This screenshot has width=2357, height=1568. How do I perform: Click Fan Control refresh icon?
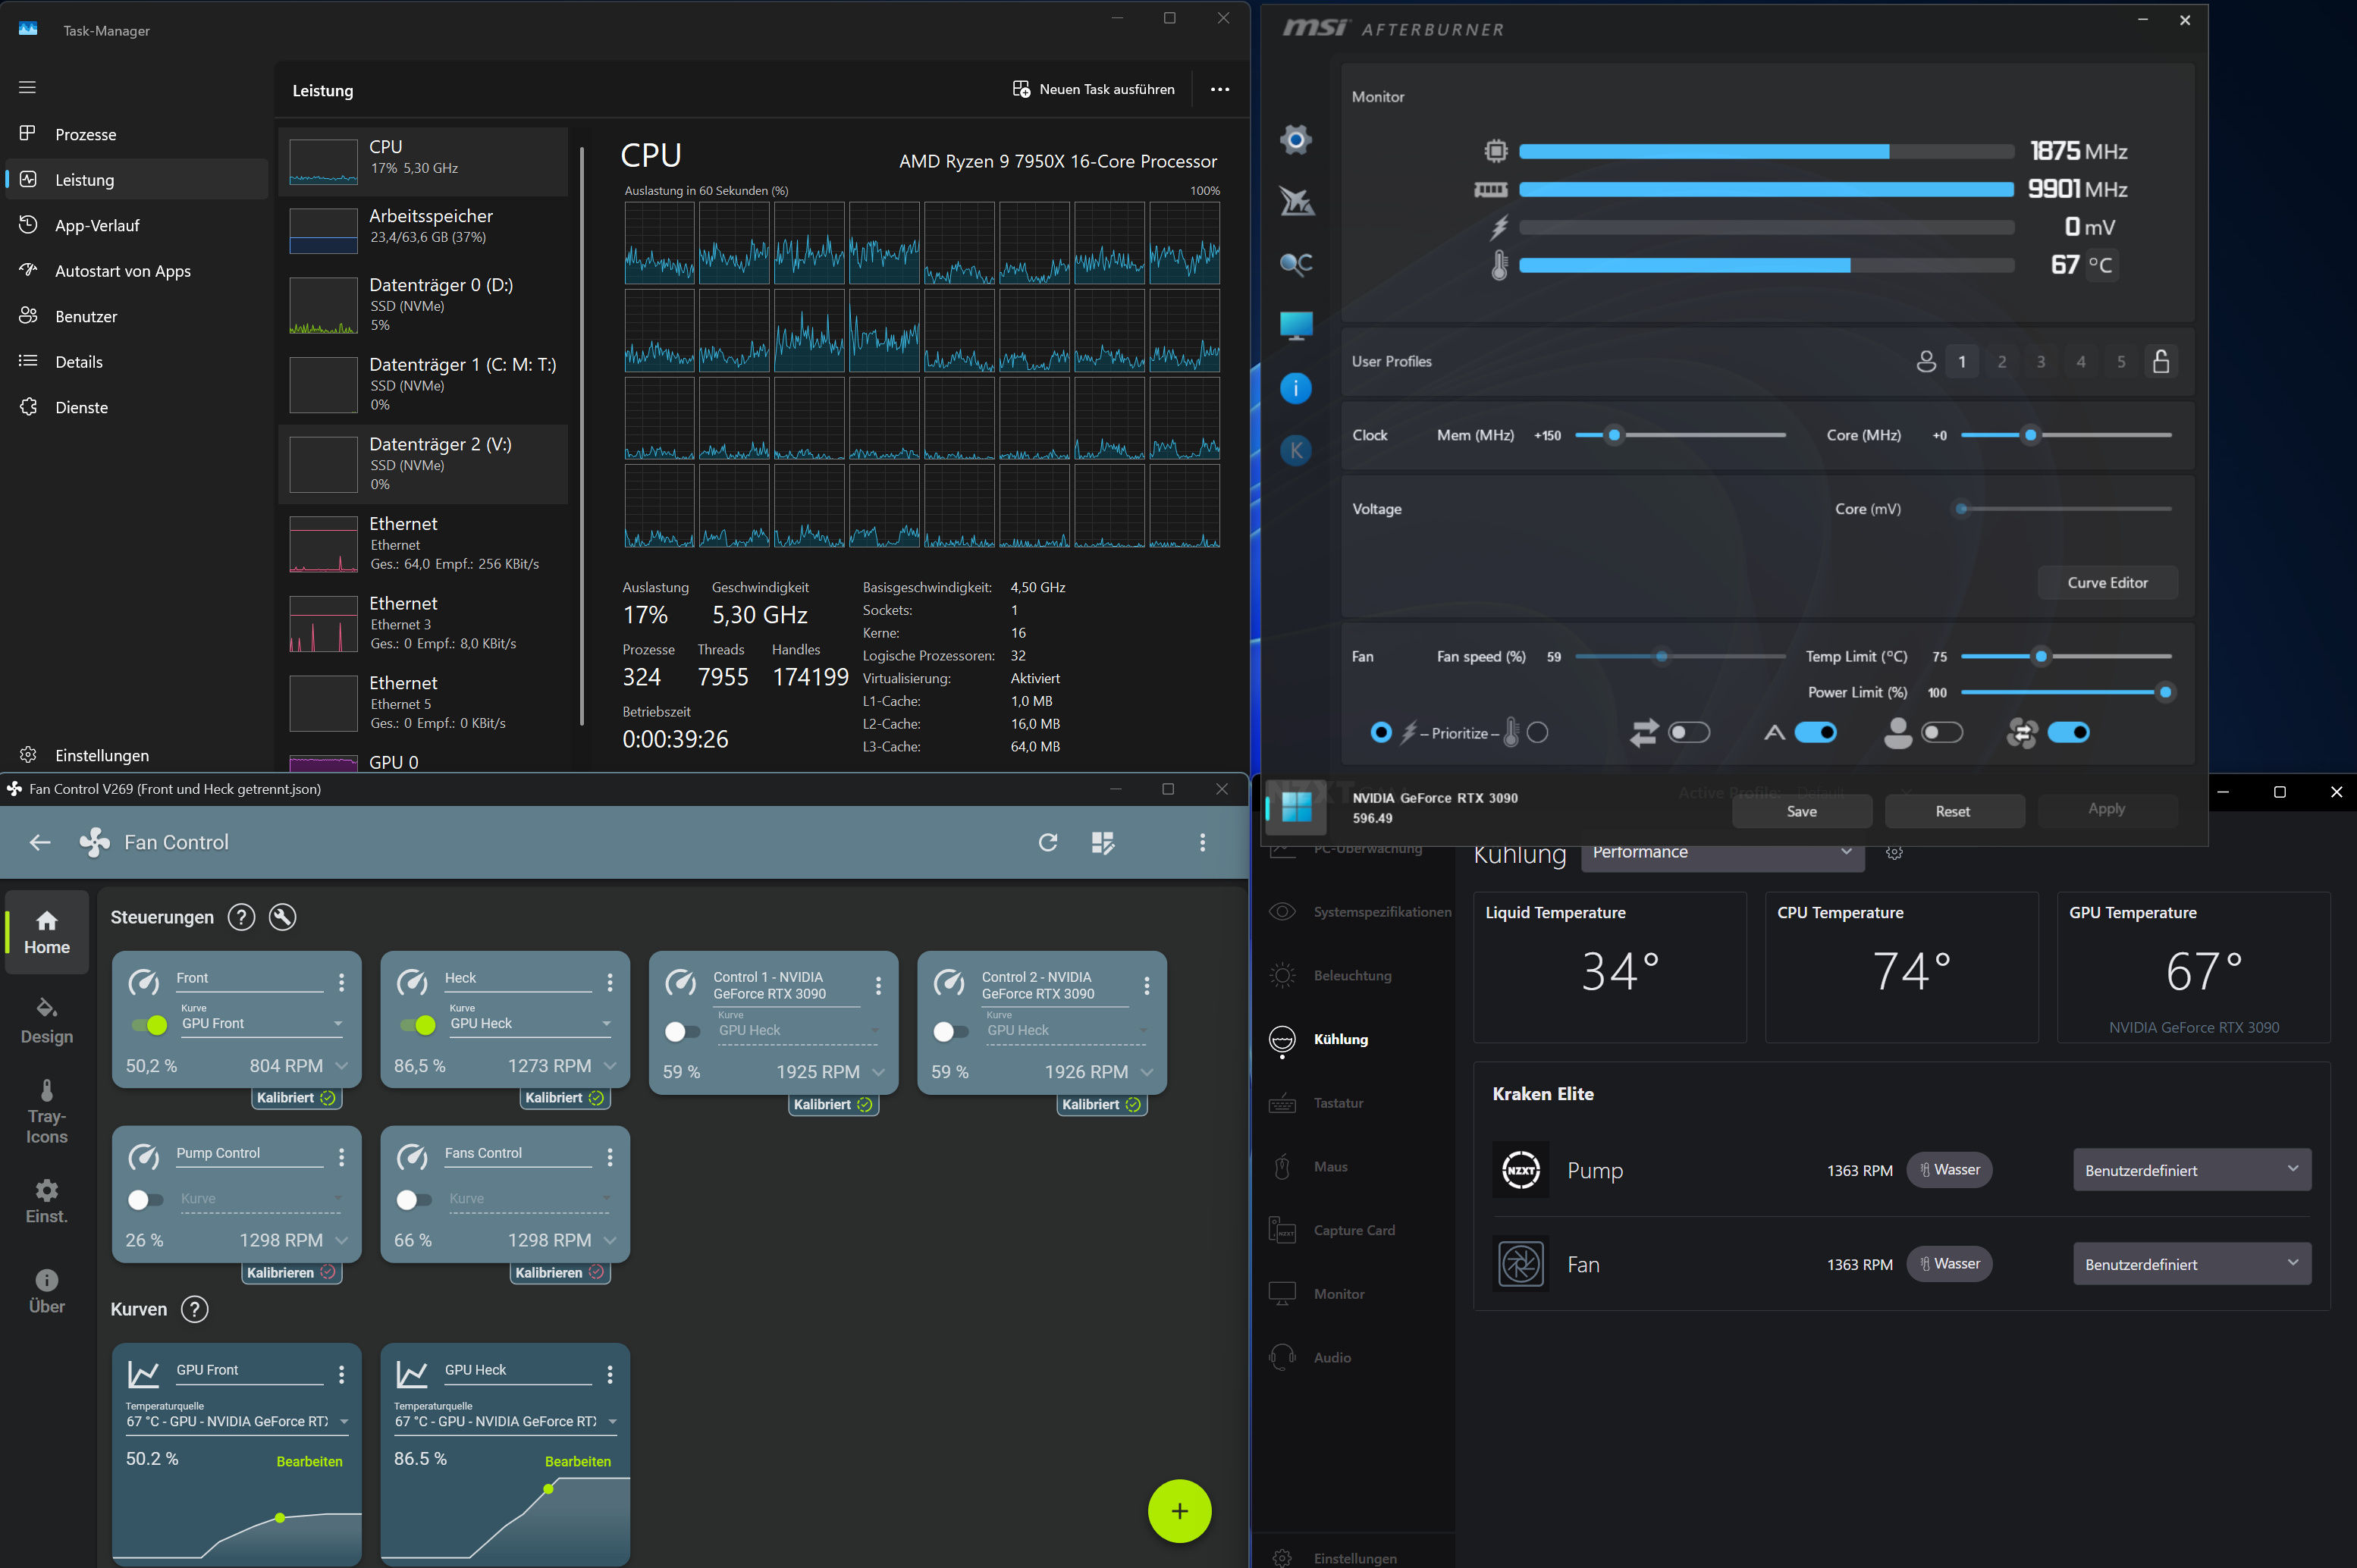pos(1048,842)
